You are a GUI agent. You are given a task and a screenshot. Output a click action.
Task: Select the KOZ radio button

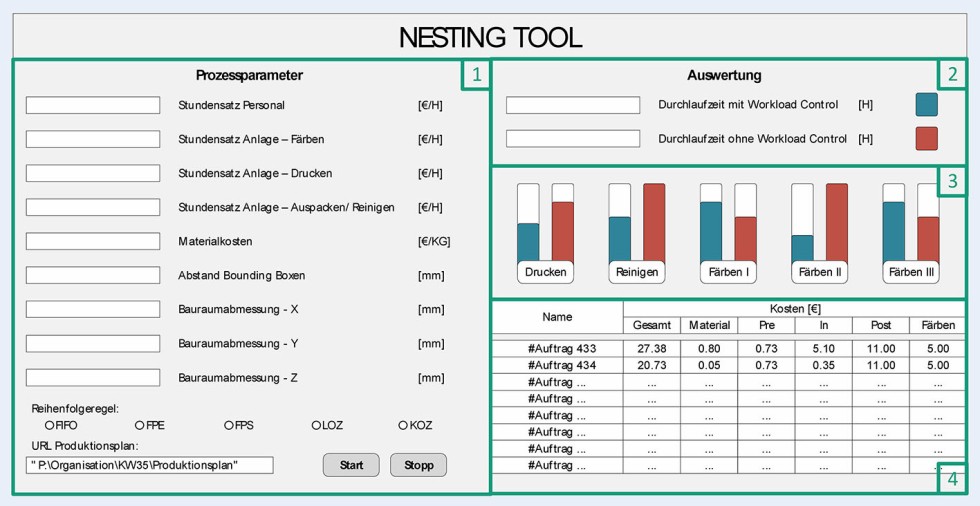[403, 425]
